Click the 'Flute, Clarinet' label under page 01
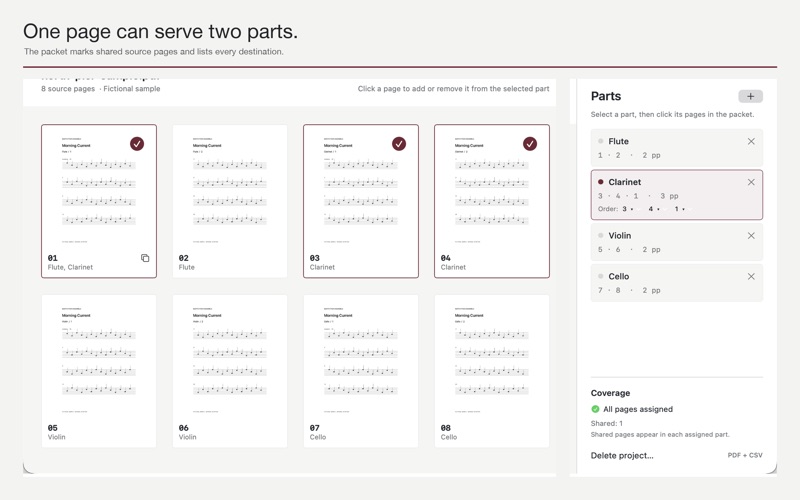The width and height of the screenshot is (800, 500). [70, 267]
